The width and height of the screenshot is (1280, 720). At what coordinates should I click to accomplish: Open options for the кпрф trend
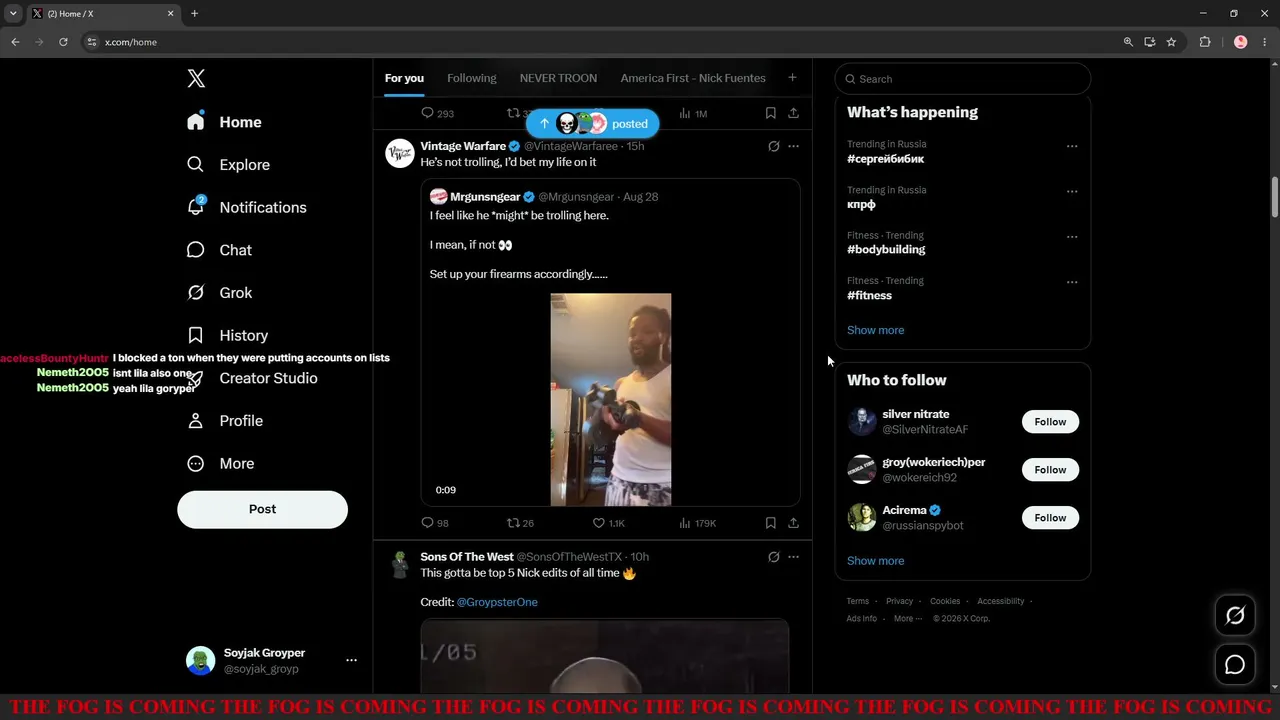(x=1072, y=192)
